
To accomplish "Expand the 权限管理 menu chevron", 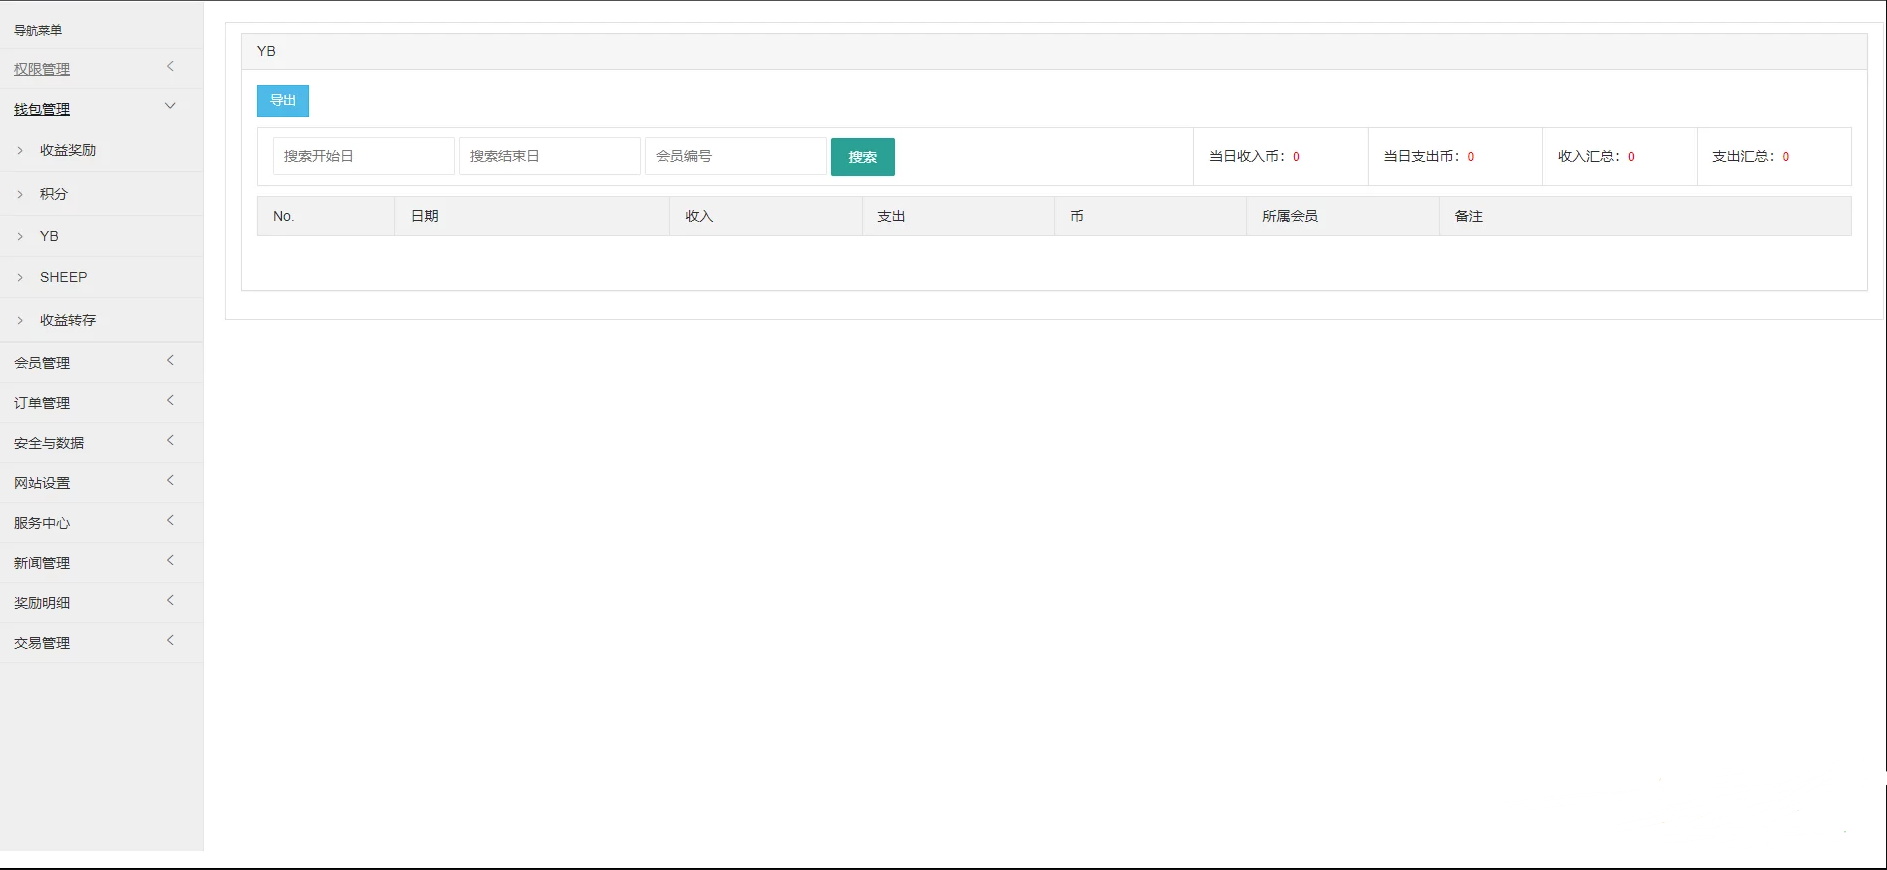I will (x=170, y=67).
